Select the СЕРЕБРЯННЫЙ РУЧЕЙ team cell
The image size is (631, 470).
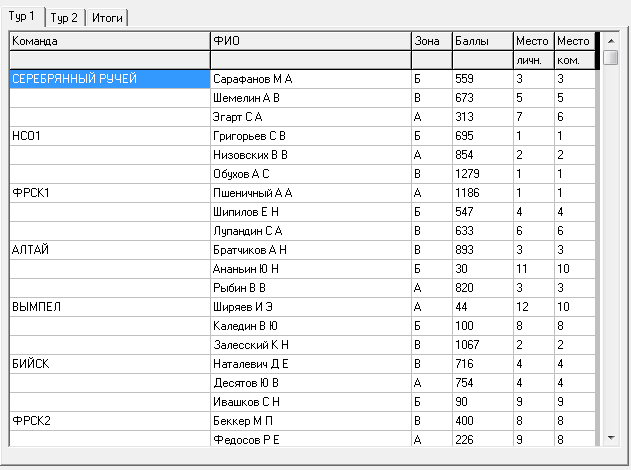click(110, 79)
